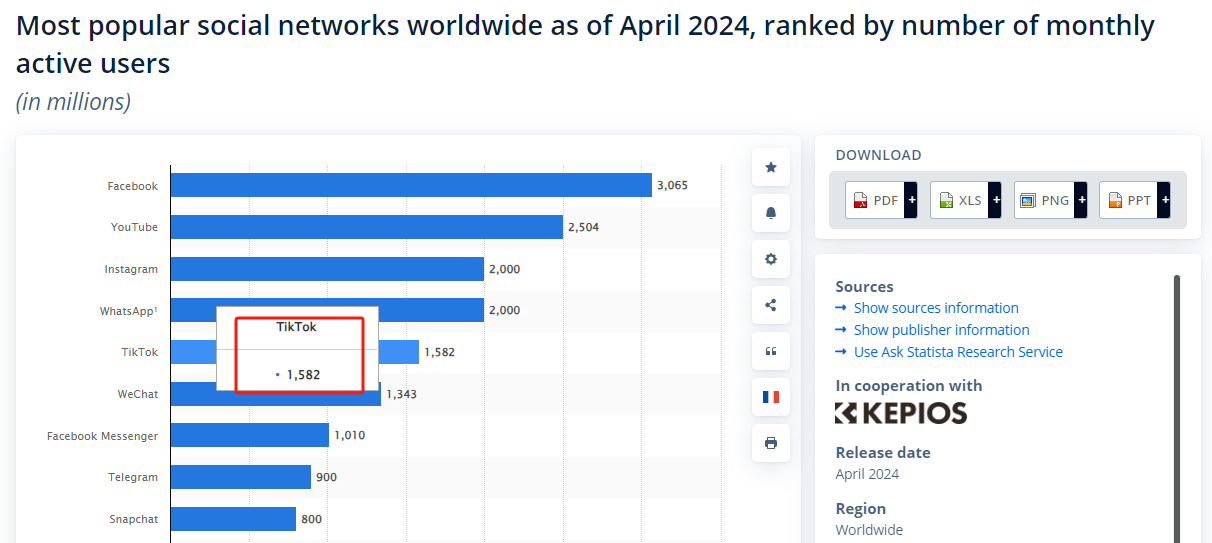
Task: Click the Snapchat bar in chart
Action: [x=233, y=519]
